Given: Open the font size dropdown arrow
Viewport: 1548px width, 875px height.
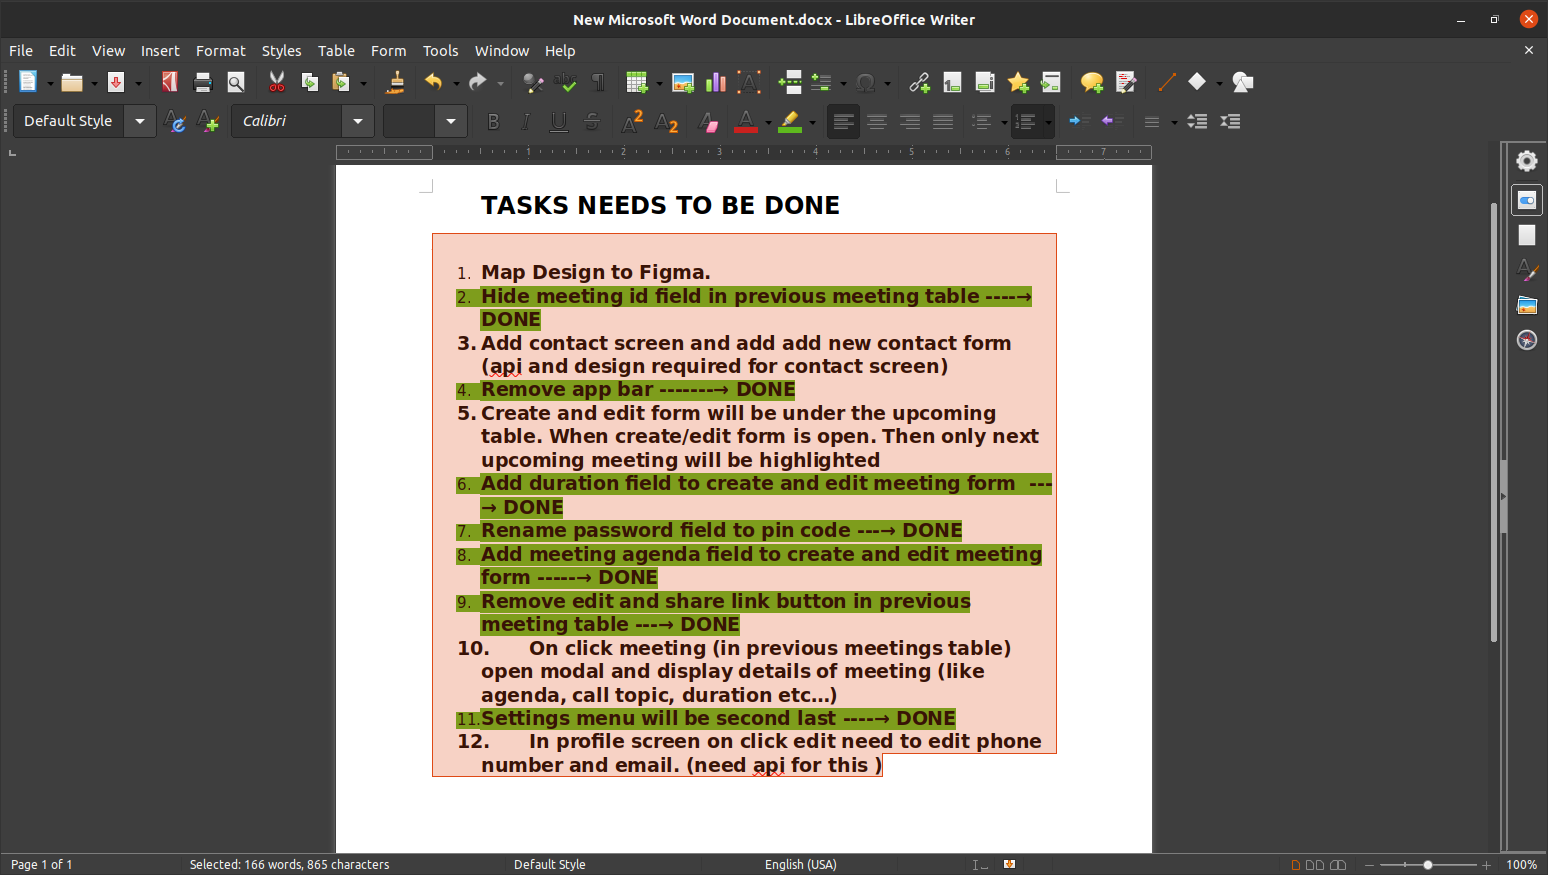Looking at the screenshot, I should click(x=451, y=121).
